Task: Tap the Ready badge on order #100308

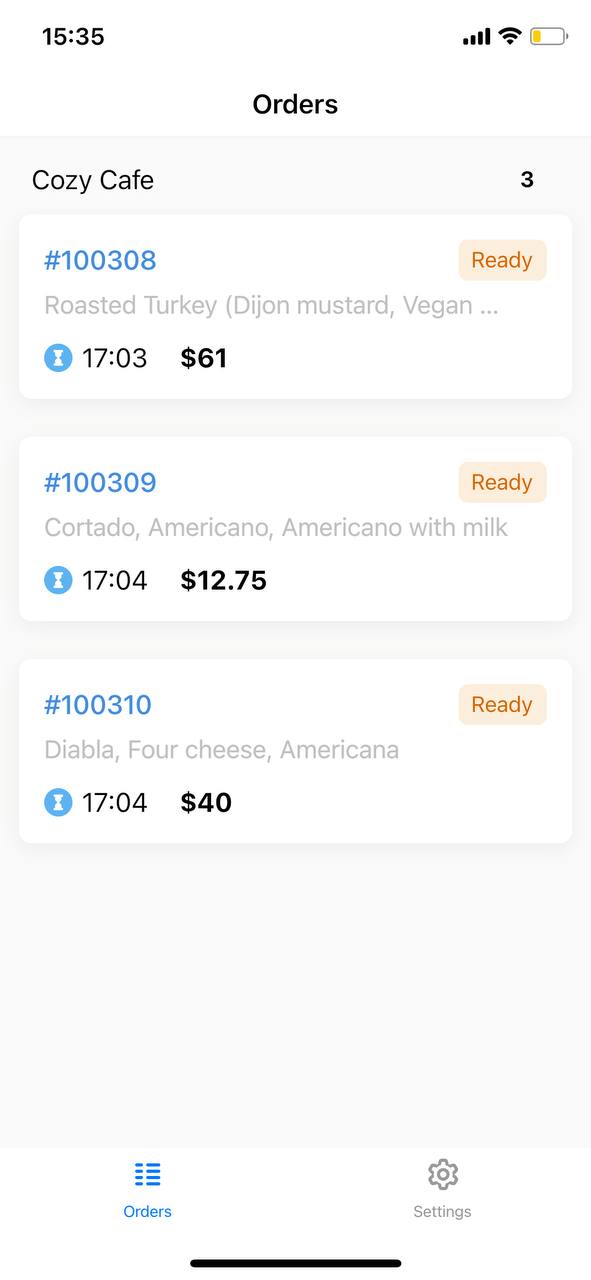Action: (502, 260)
